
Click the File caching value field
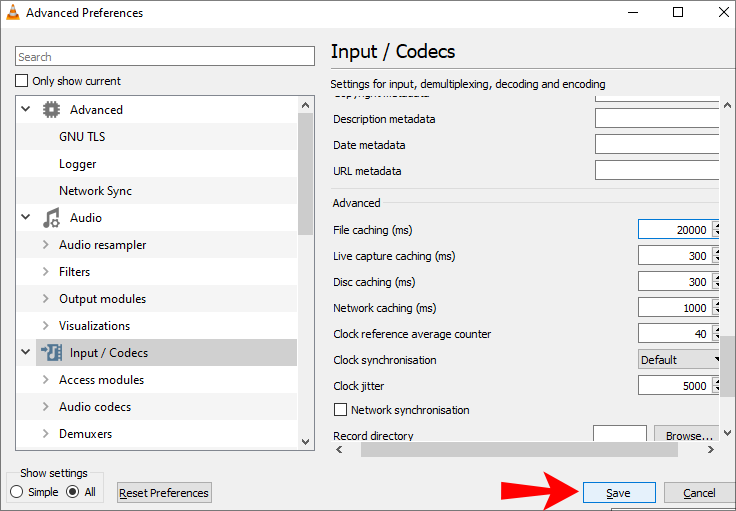[x=674, y=230]
